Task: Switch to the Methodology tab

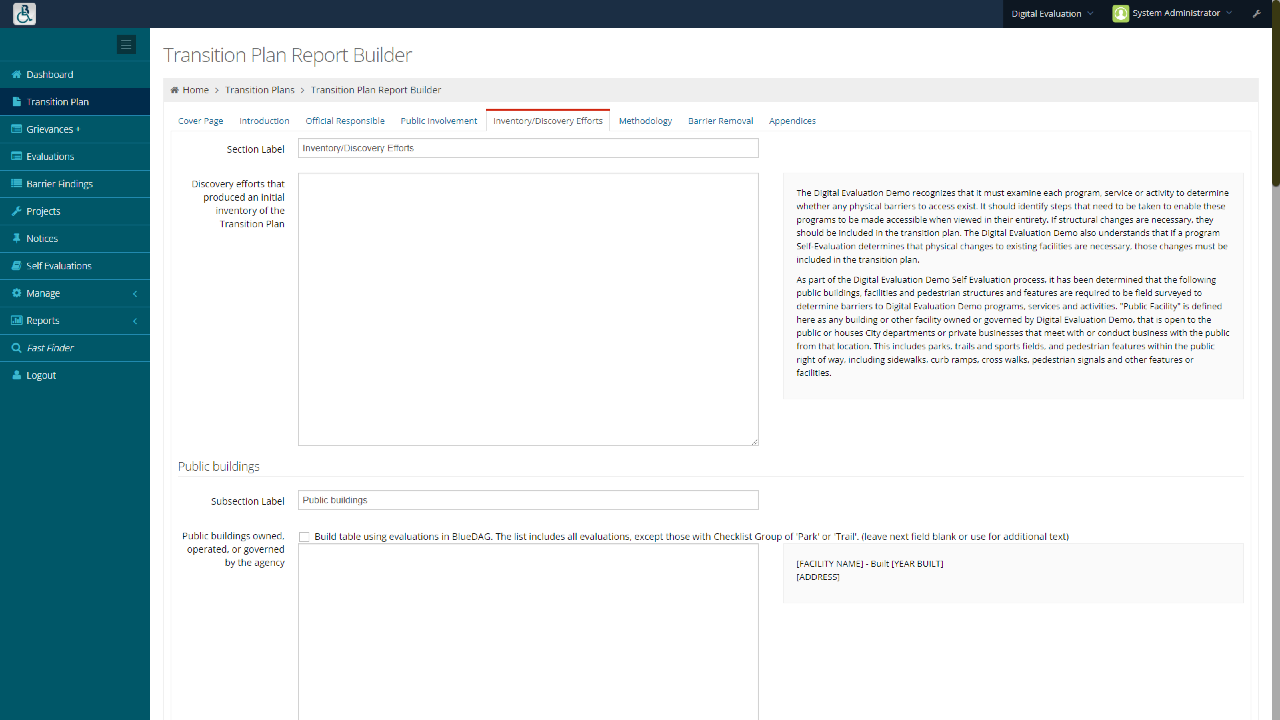Action: [645, 121]
